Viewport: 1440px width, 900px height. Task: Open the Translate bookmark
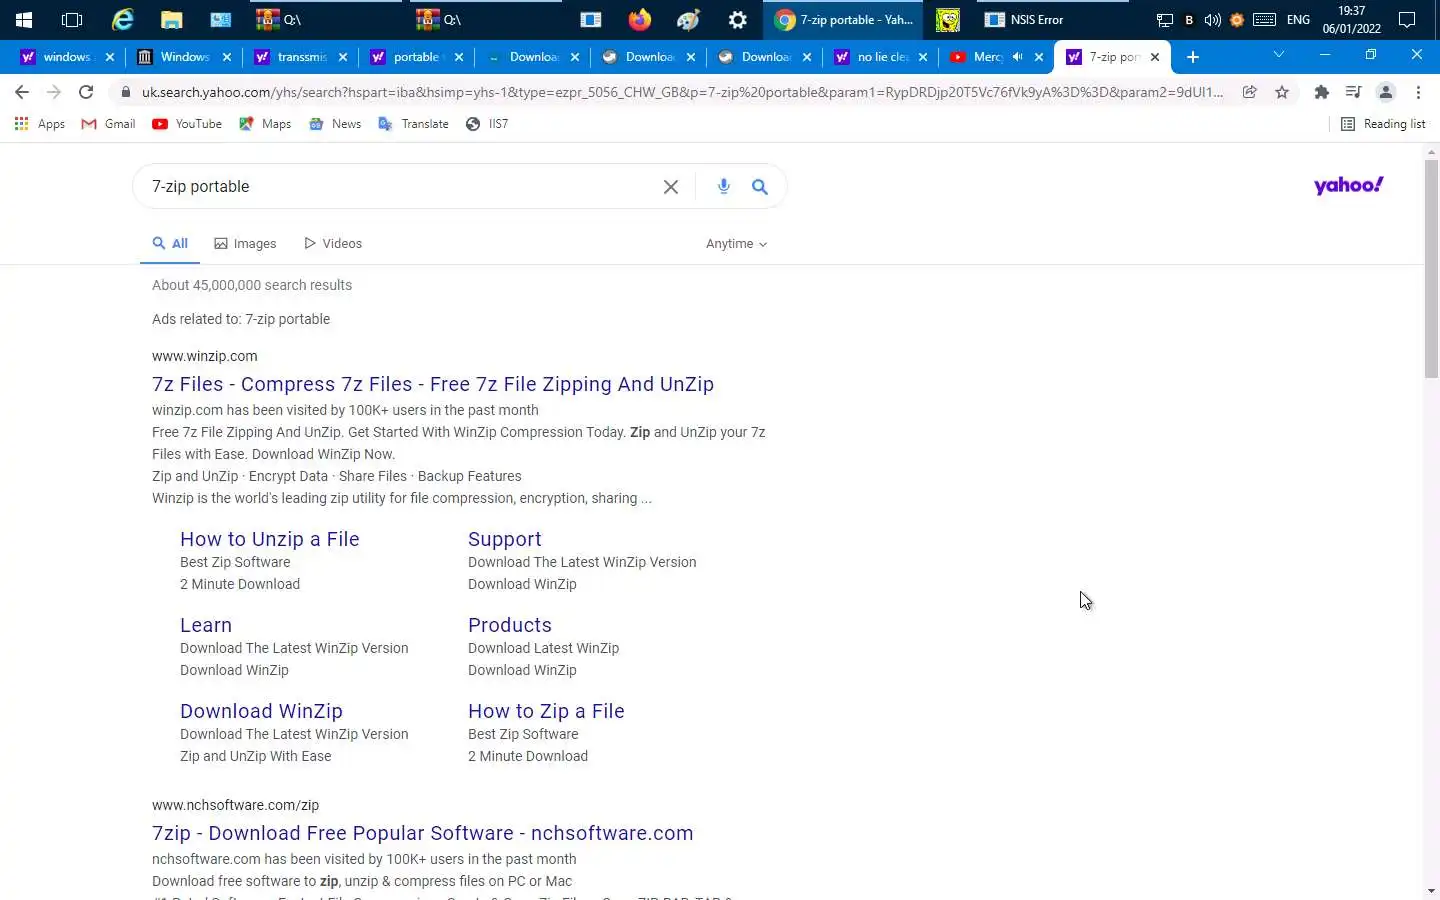413,124
